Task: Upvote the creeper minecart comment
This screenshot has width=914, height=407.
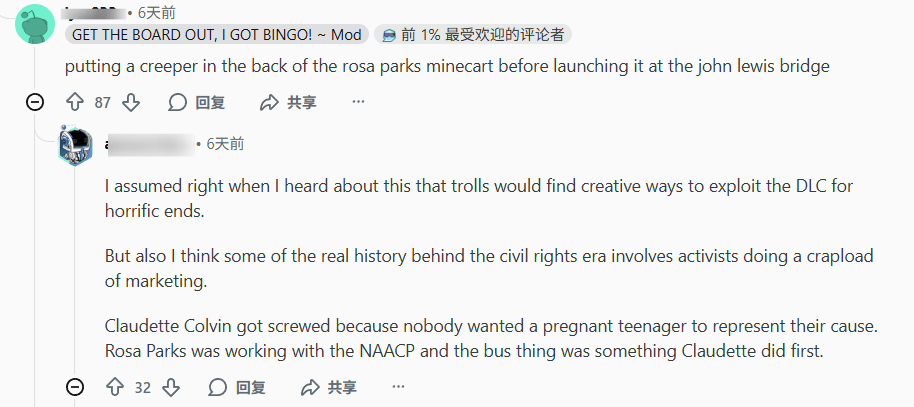Action: point(74,102)
